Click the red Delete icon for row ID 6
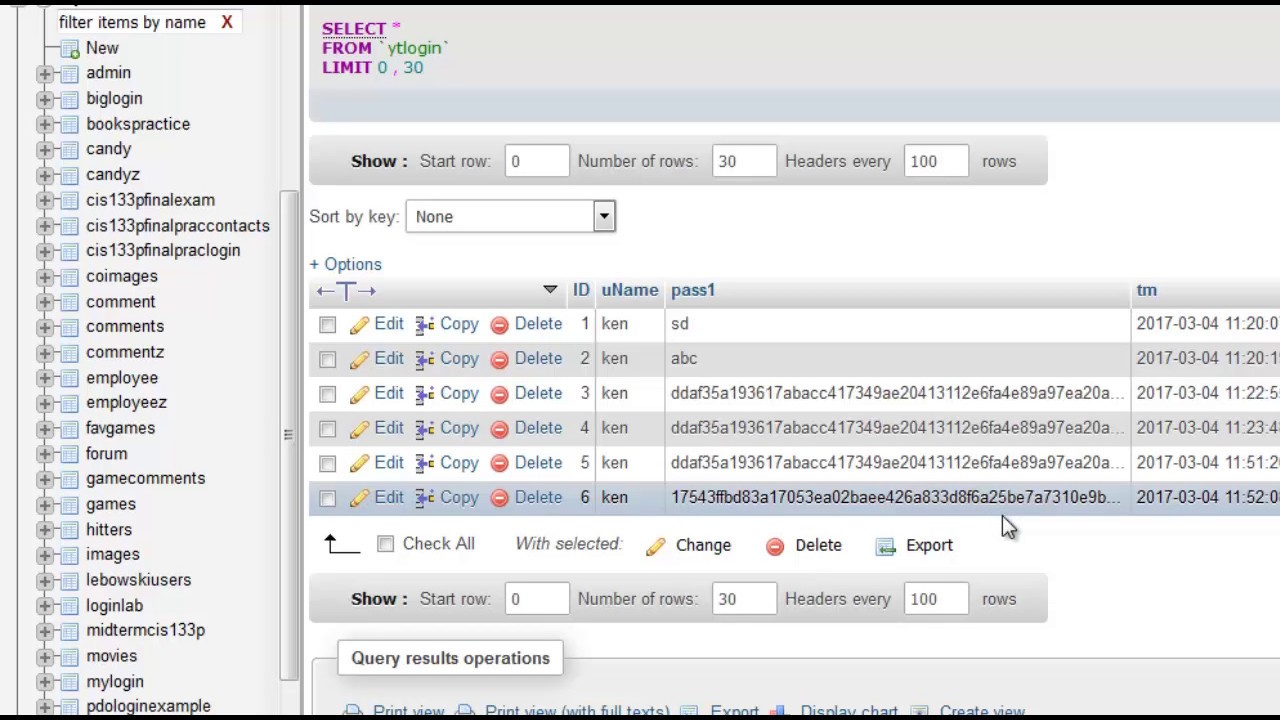Image resolution: width=1280 pixels, height=720 pixels. coord(499,498)
